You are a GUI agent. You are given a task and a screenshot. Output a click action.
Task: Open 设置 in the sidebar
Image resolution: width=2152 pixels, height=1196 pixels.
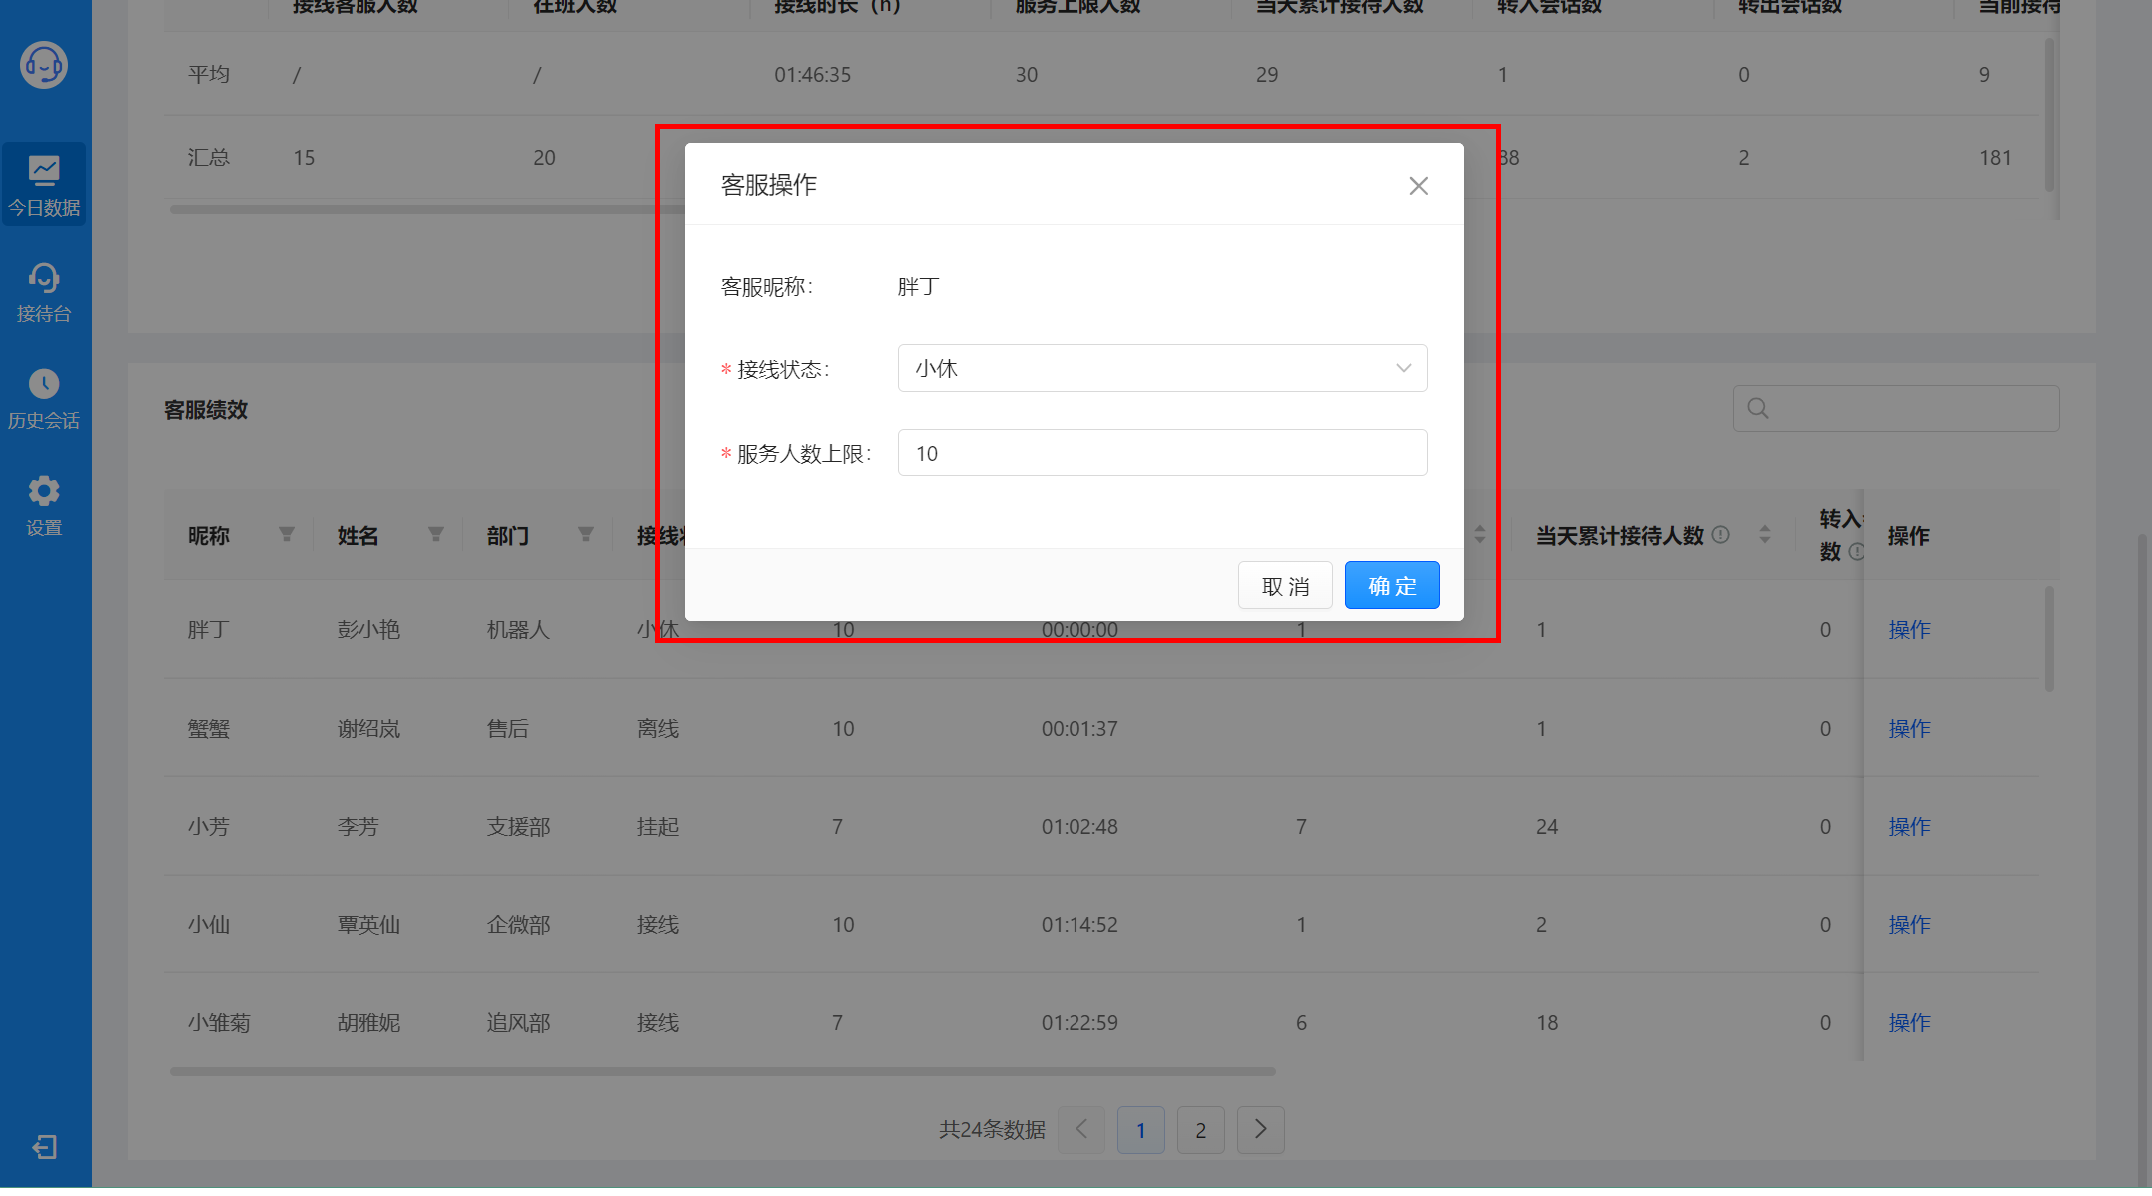coord(44,506)
